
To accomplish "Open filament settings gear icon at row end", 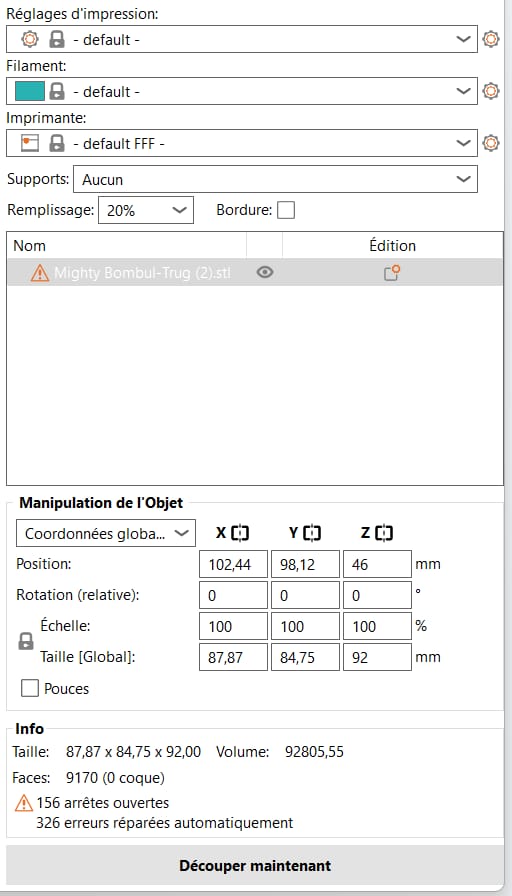I will click(x=491, y=91).
